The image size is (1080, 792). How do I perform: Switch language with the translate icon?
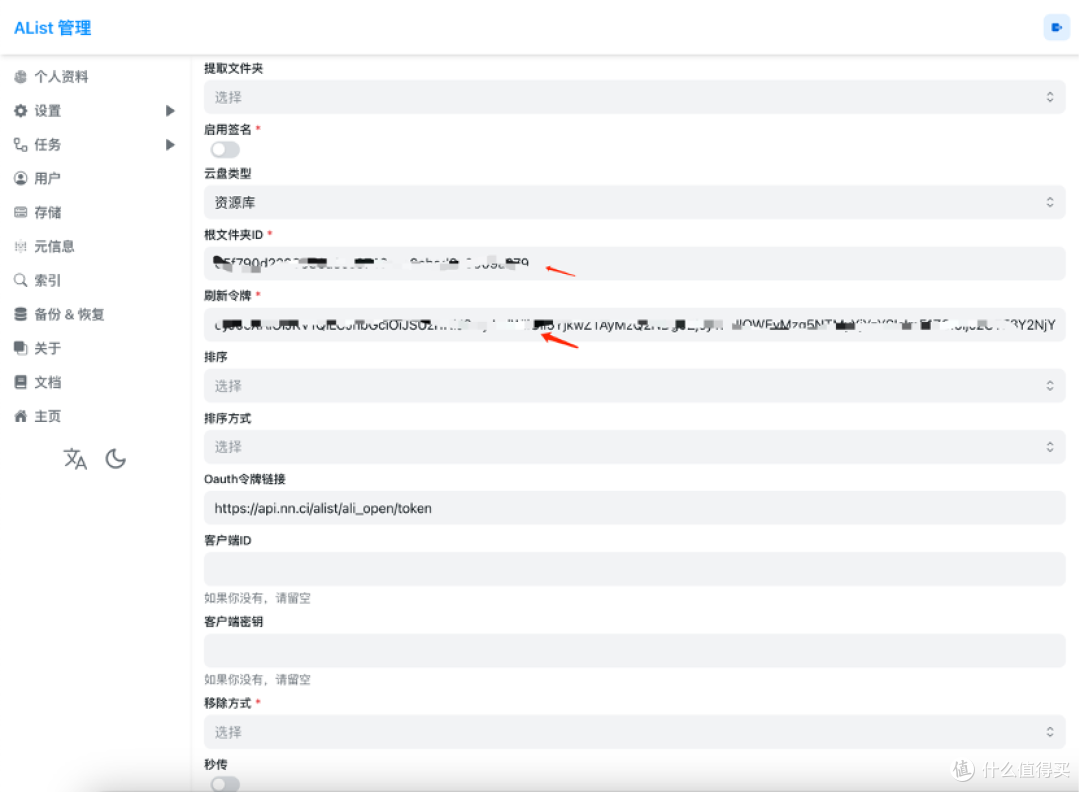coord(75,459)
